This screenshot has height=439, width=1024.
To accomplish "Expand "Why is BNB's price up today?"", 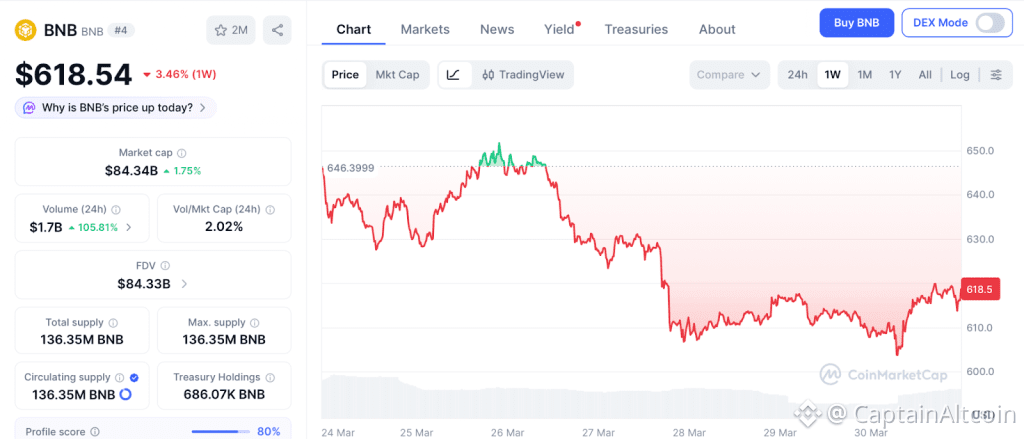I will [x=116, y=107].
